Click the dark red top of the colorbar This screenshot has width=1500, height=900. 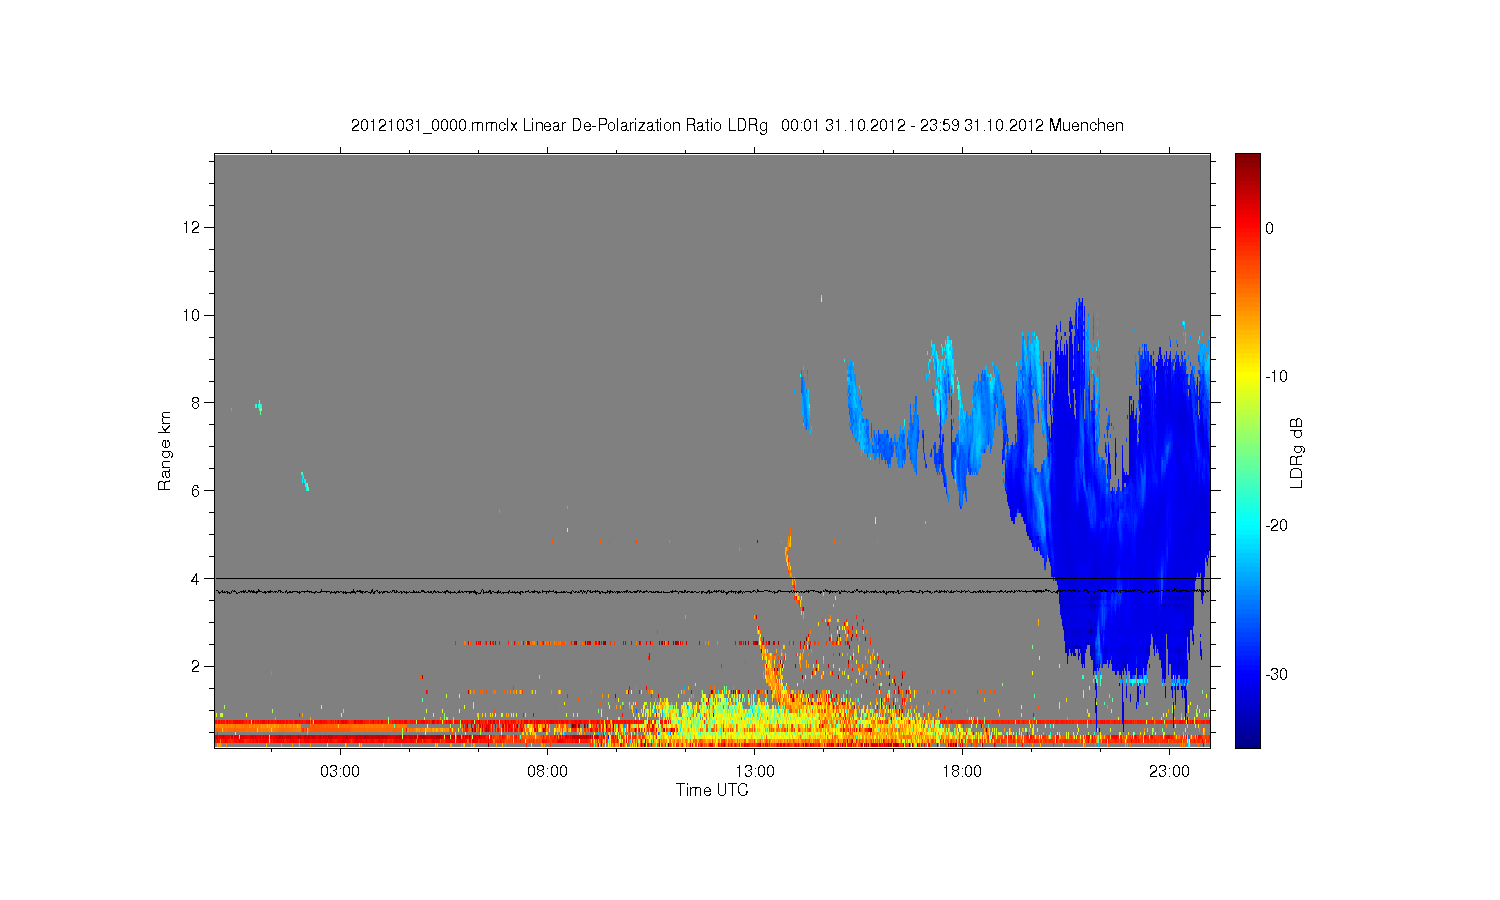click(1248, 163)
